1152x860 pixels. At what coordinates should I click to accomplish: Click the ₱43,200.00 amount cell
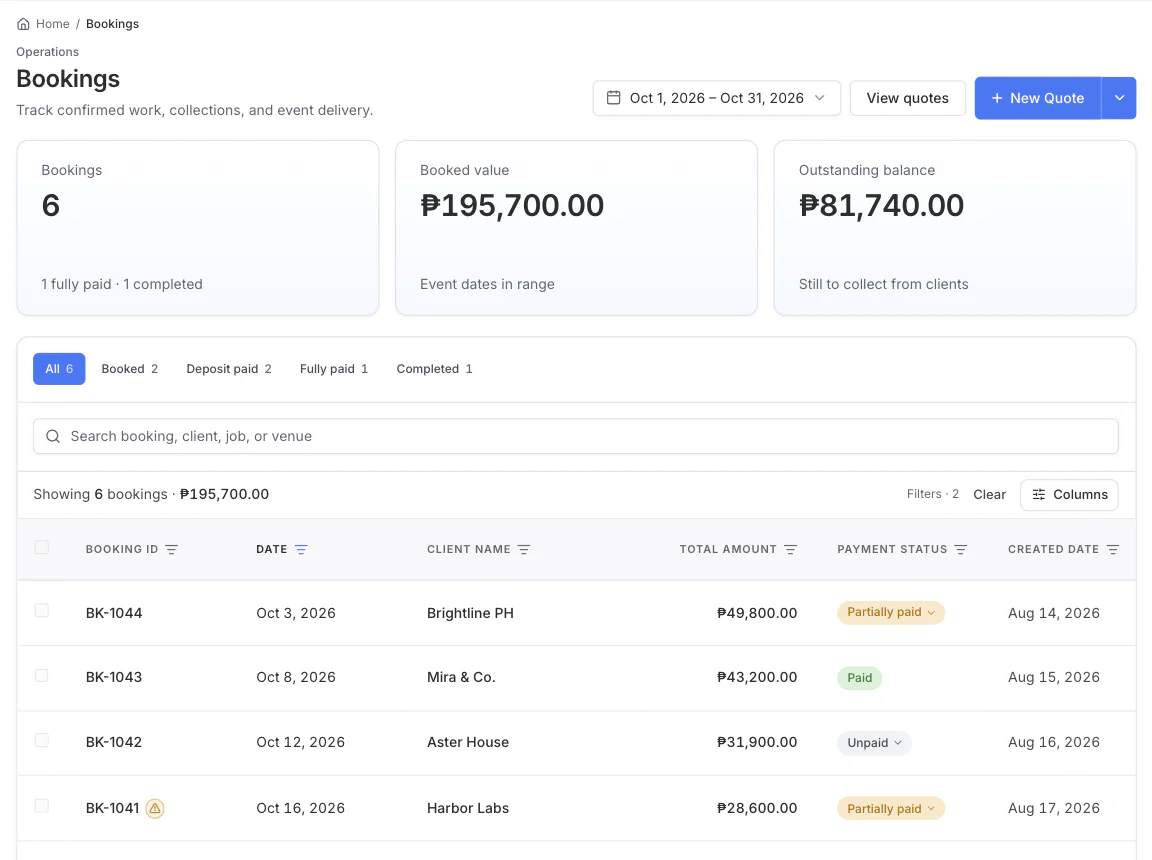tap(757, 677)
